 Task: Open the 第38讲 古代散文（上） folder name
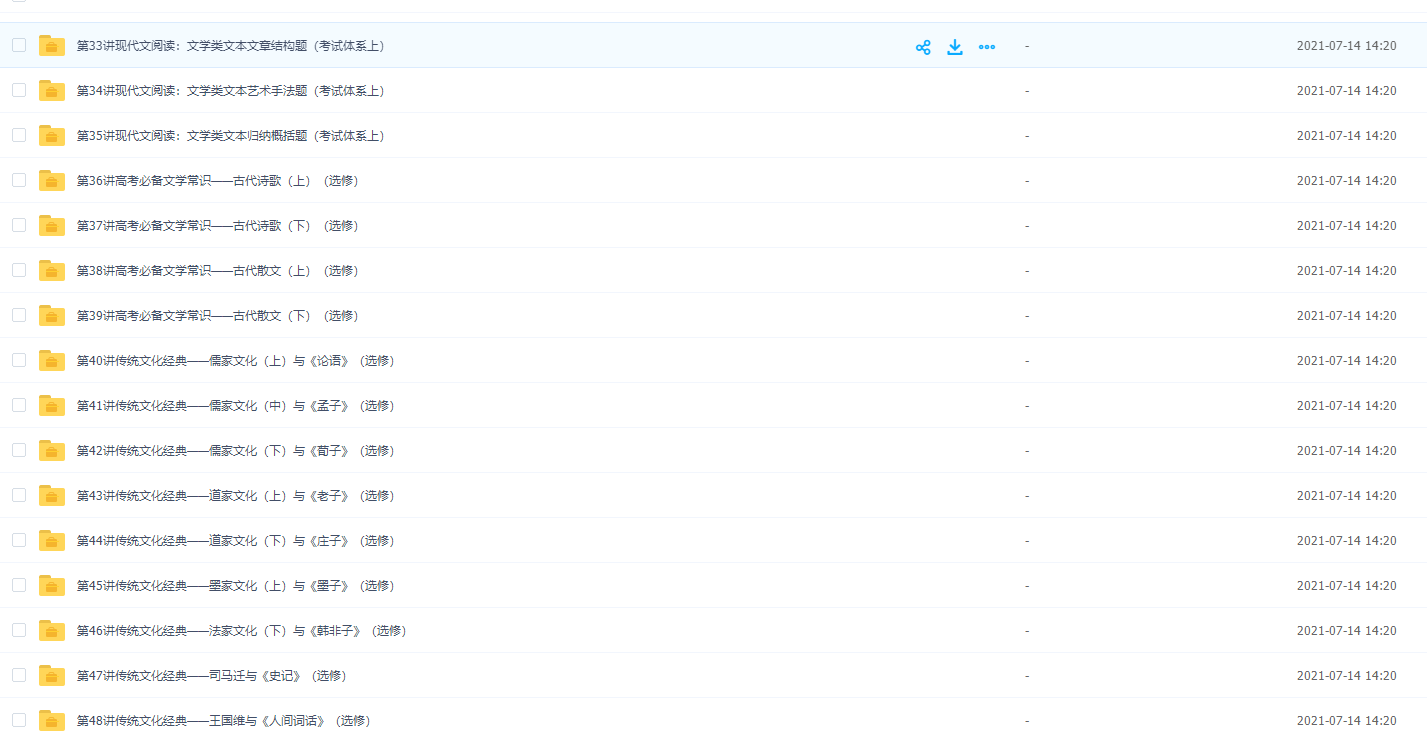click(x=217, y=271)
